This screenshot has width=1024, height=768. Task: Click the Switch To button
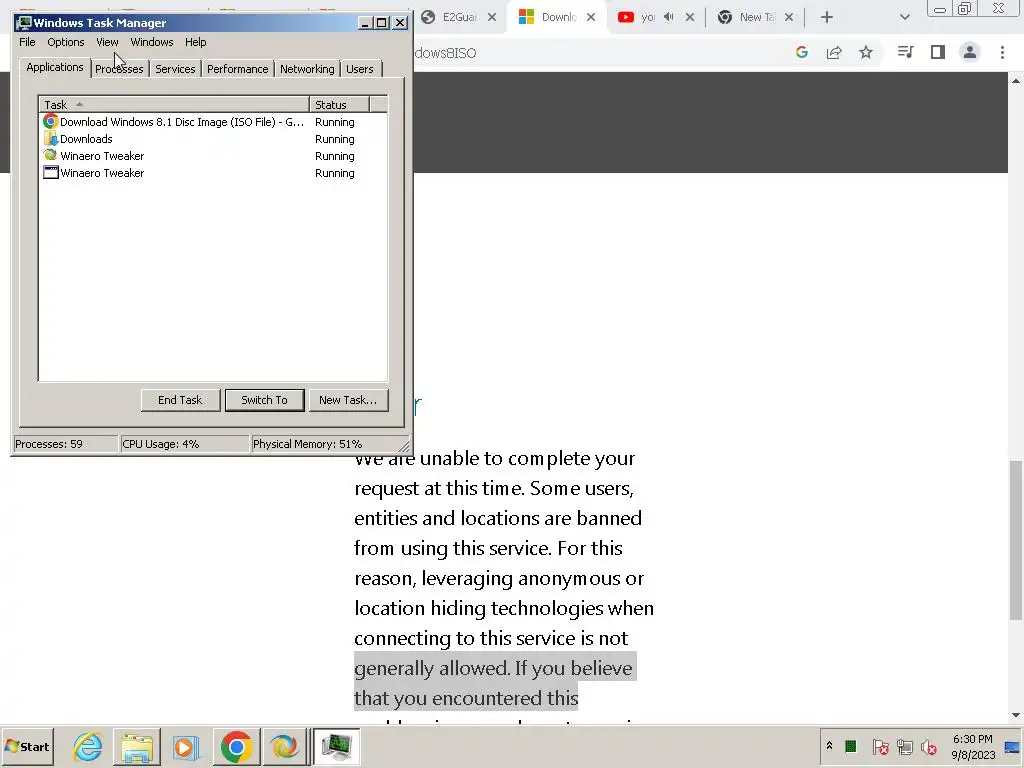pyautogui.click(x=264, y=400)
